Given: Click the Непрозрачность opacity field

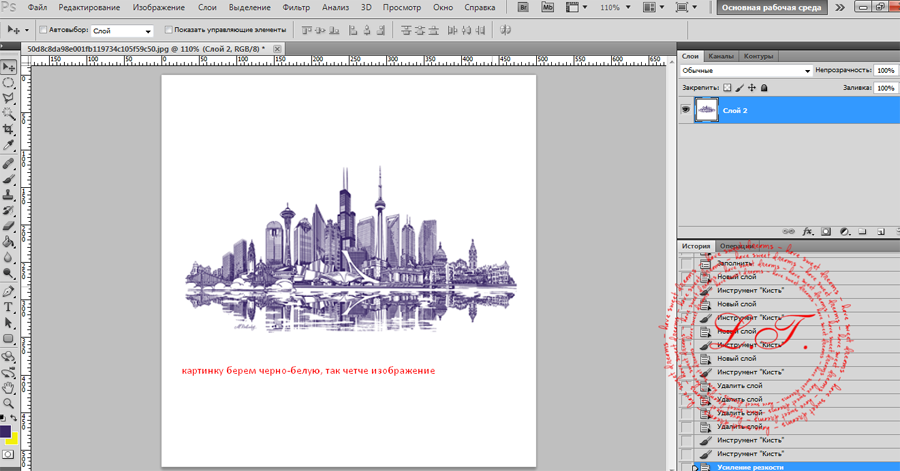Looking at the screenshot, I should click(886, 70).
